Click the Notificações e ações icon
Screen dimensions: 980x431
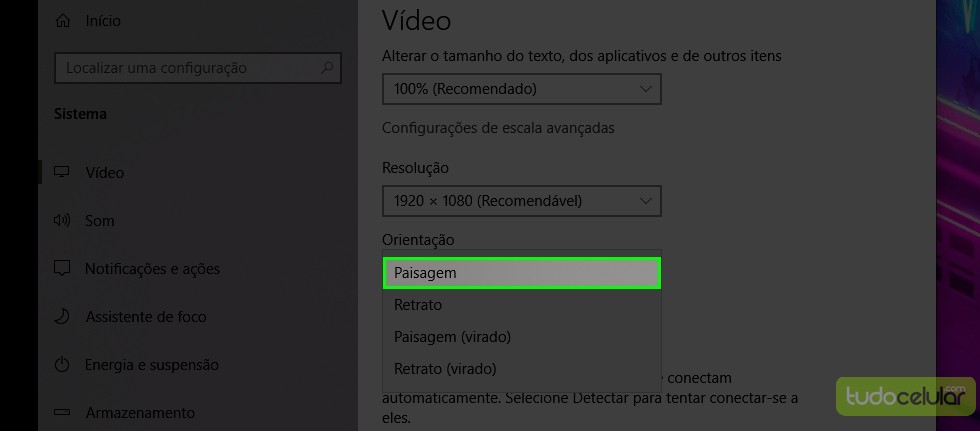(63, 268)
